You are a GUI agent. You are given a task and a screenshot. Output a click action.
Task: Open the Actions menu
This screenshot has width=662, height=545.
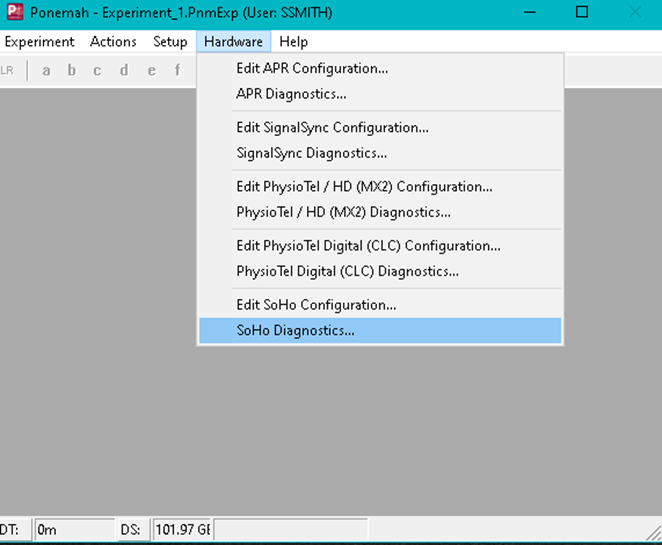113,42
